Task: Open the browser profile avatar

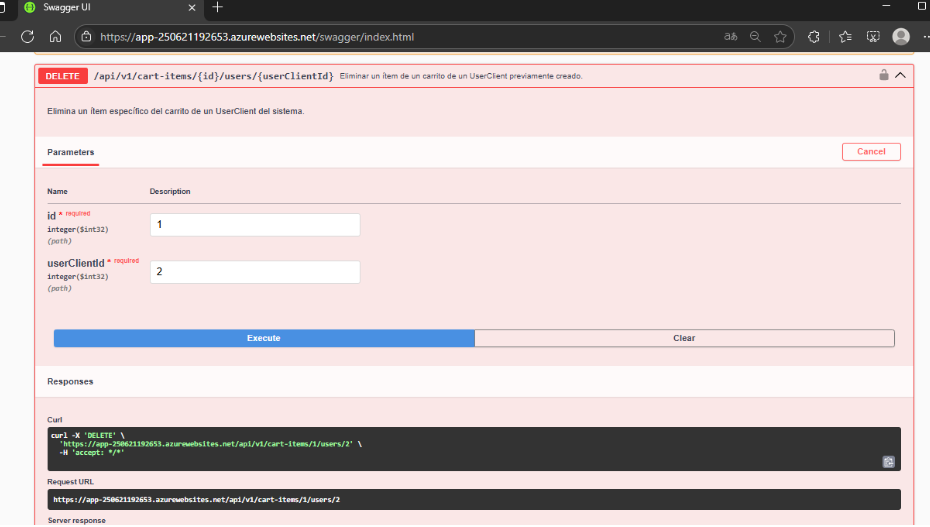Action: (901, 37)
